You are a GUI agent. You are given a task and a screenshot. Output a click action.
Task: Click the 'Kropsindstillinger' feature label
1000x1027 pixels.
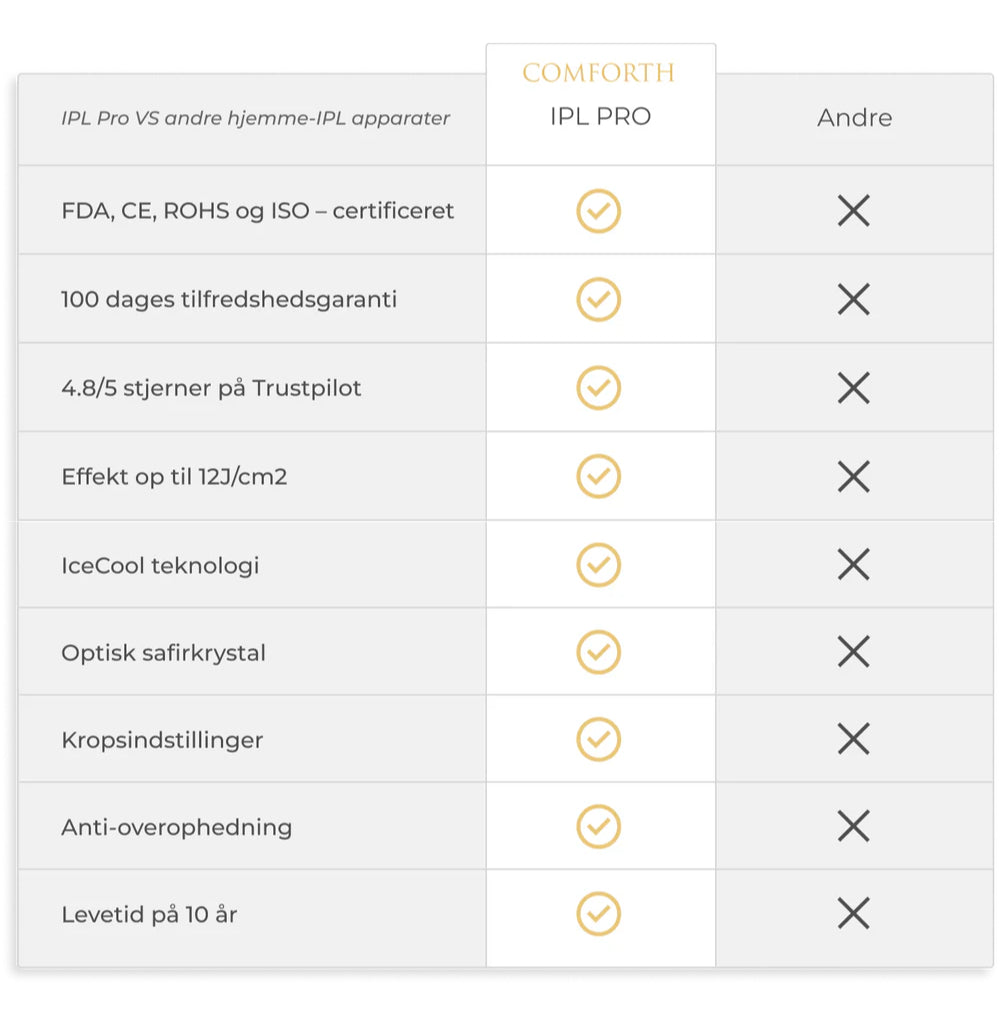(x=162, y=740)
